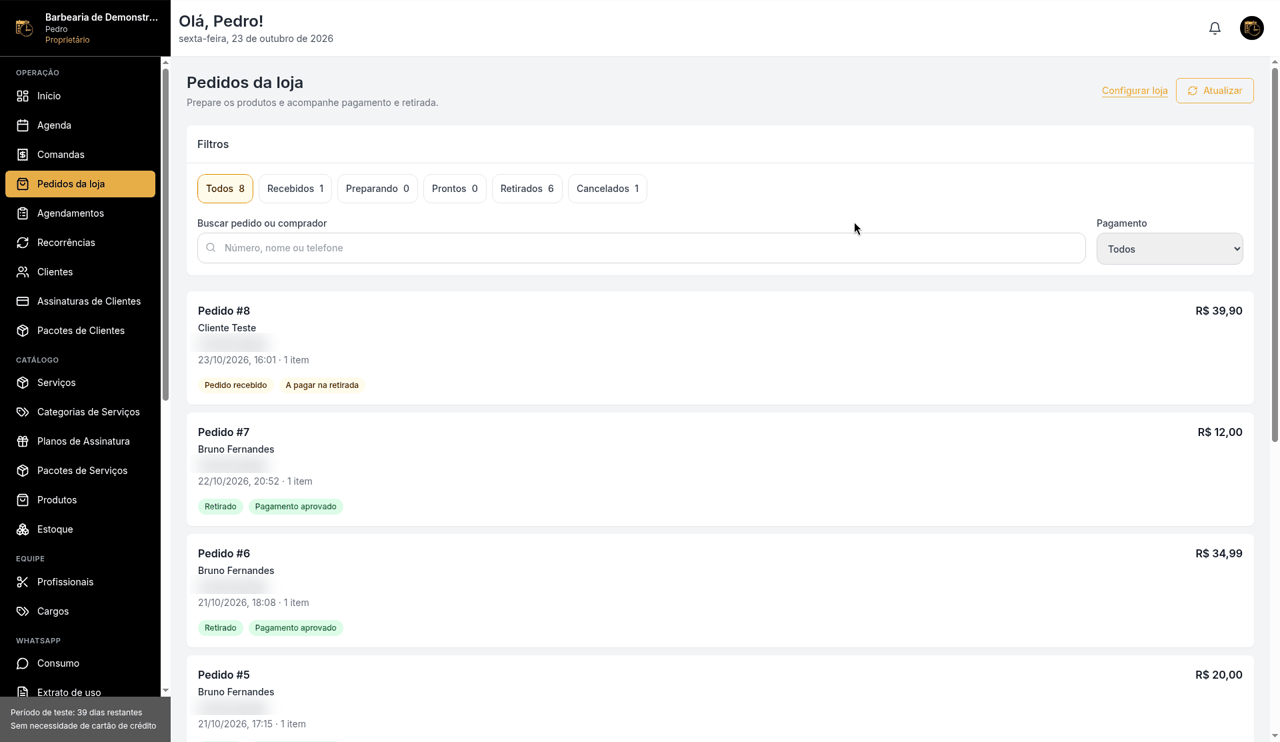Screen dimensions: 1280x742
Task: Click the 'A pagar na retirada' badge
Action: [322, 385]
